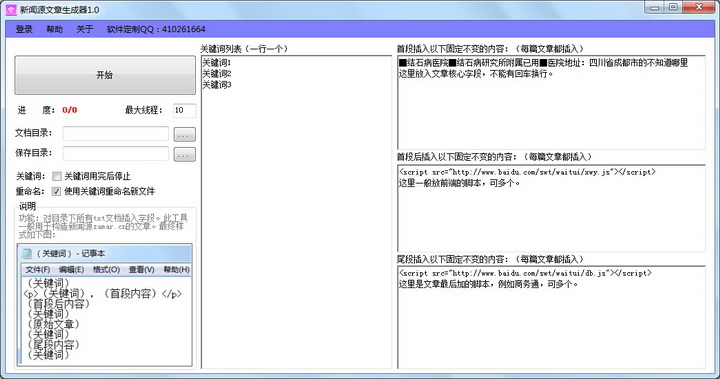720x379 pixels.
Task: Click 关键词3 in keyword list
Action: point(217,85)
